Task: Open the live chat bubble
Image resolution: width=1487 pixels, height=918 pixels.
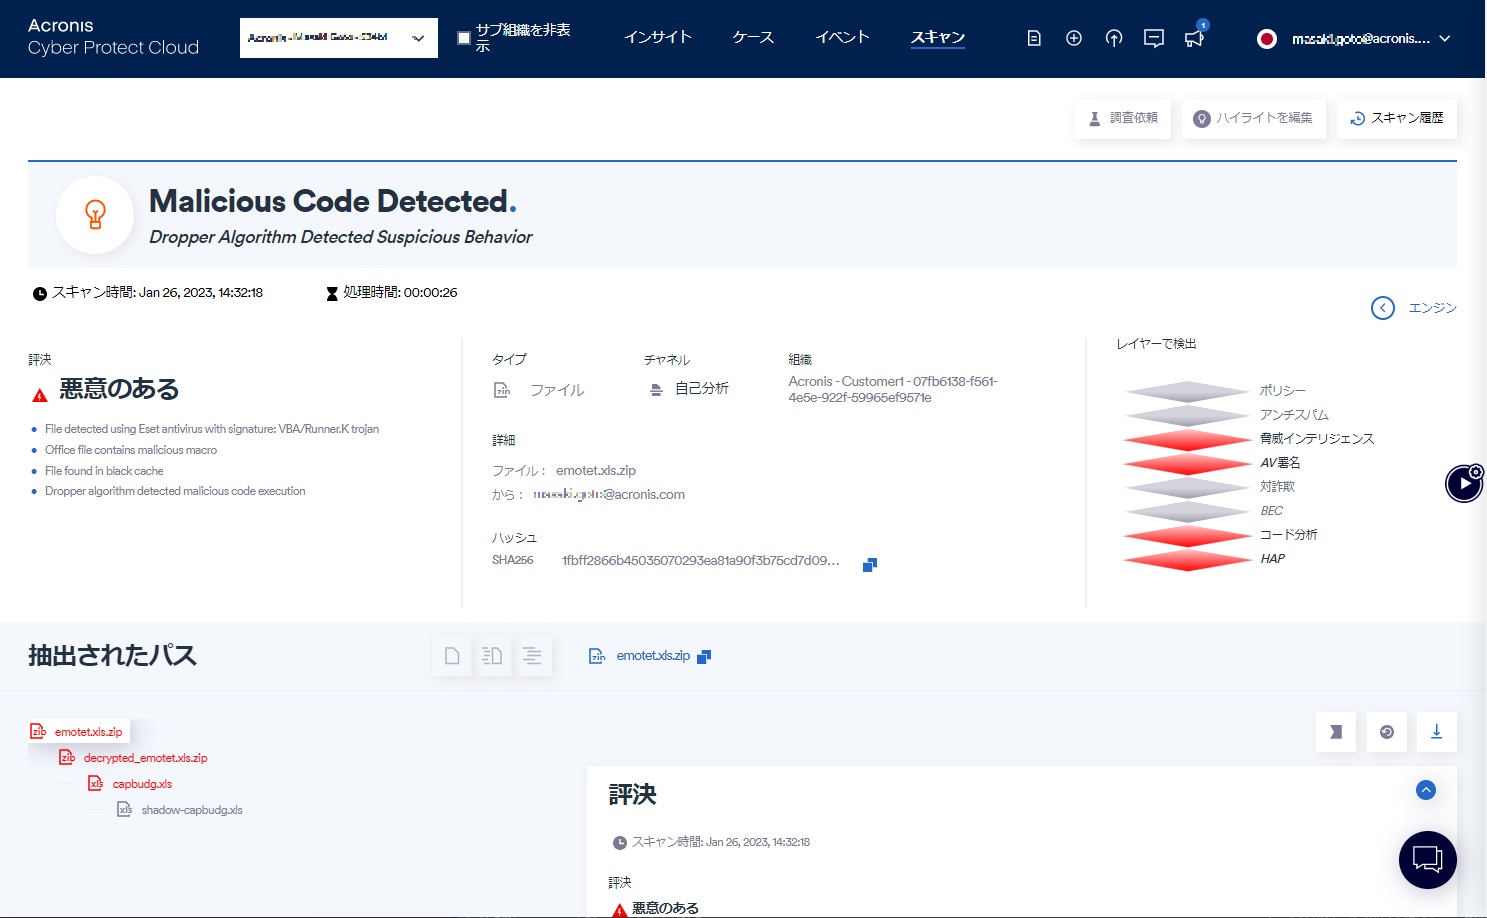Action: [x=1427, y=859]
